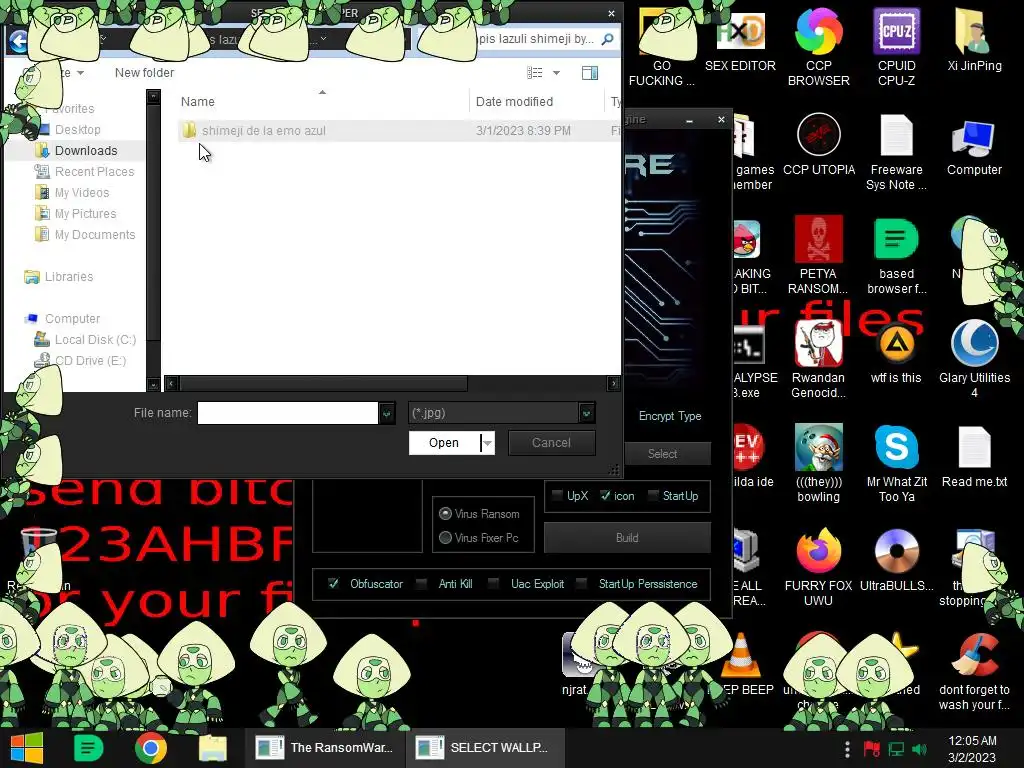Click the Windows Start button
1024x768 pixels.
tap(26, 748)
